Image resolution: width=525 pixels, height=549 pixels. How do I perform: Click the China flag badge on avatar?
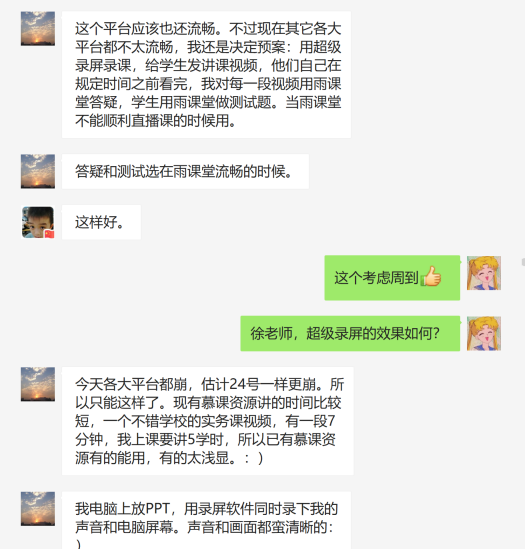(49, 234)
